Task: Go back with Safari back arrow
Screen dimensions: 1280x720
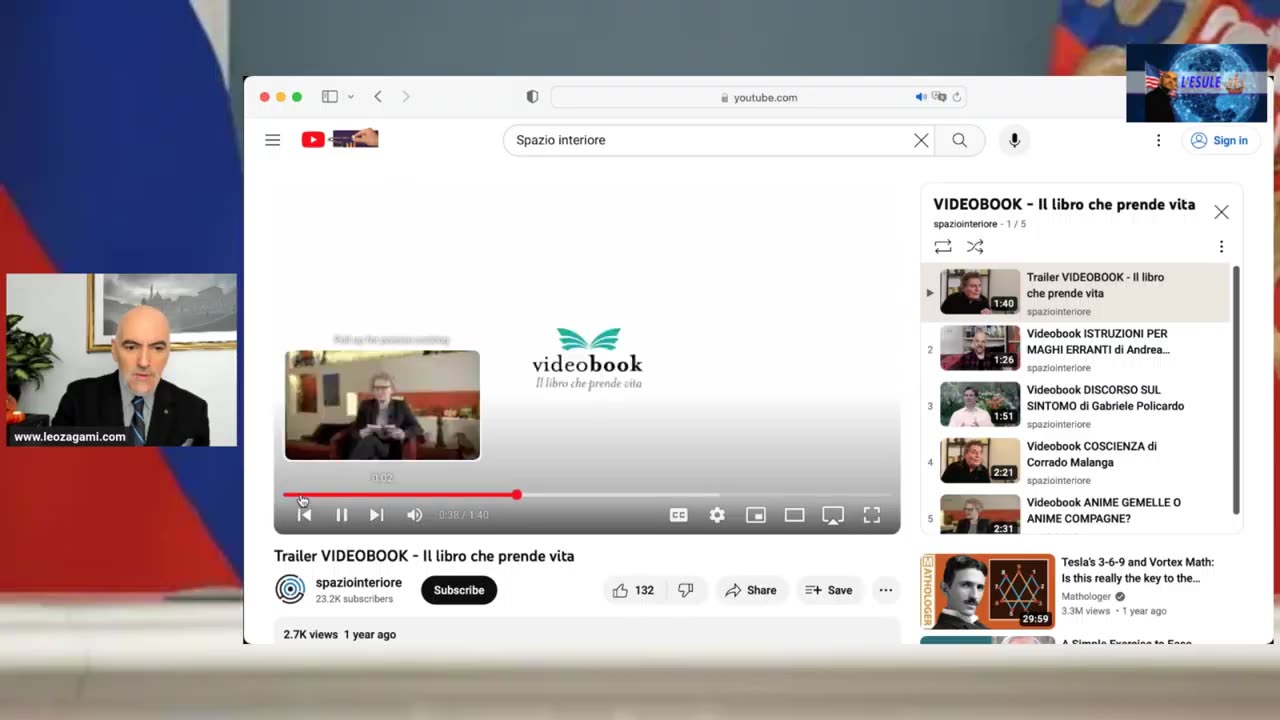Action: click(x=377, y=97)
